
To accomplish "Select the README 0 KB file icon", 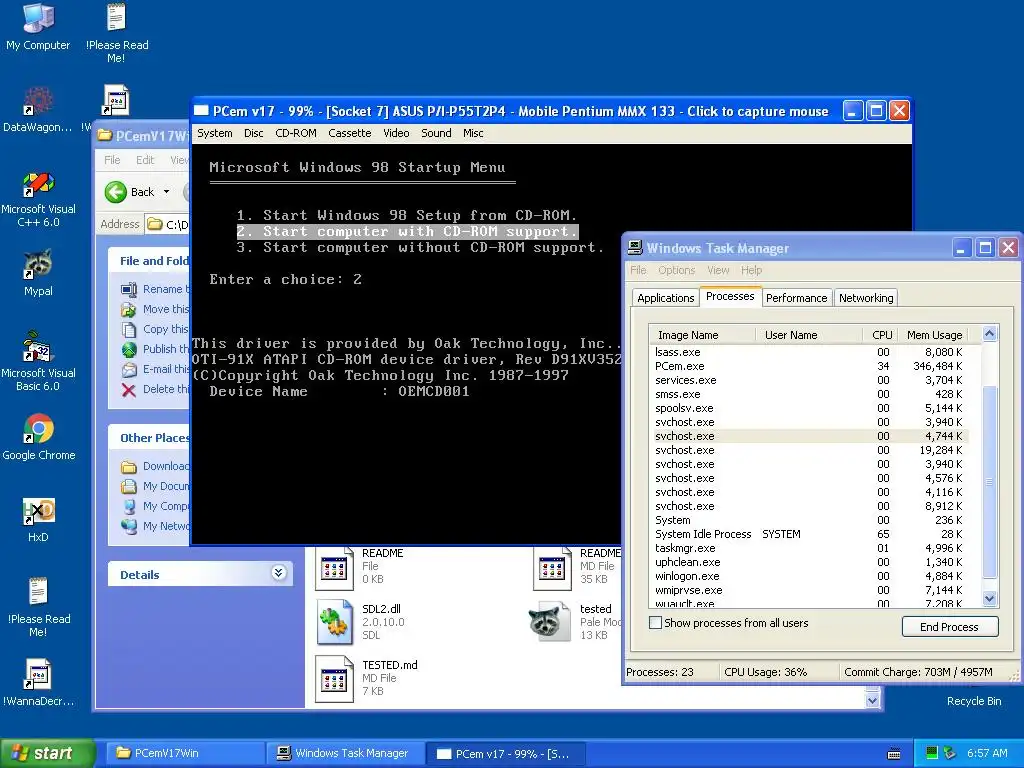I will [334, 567].
